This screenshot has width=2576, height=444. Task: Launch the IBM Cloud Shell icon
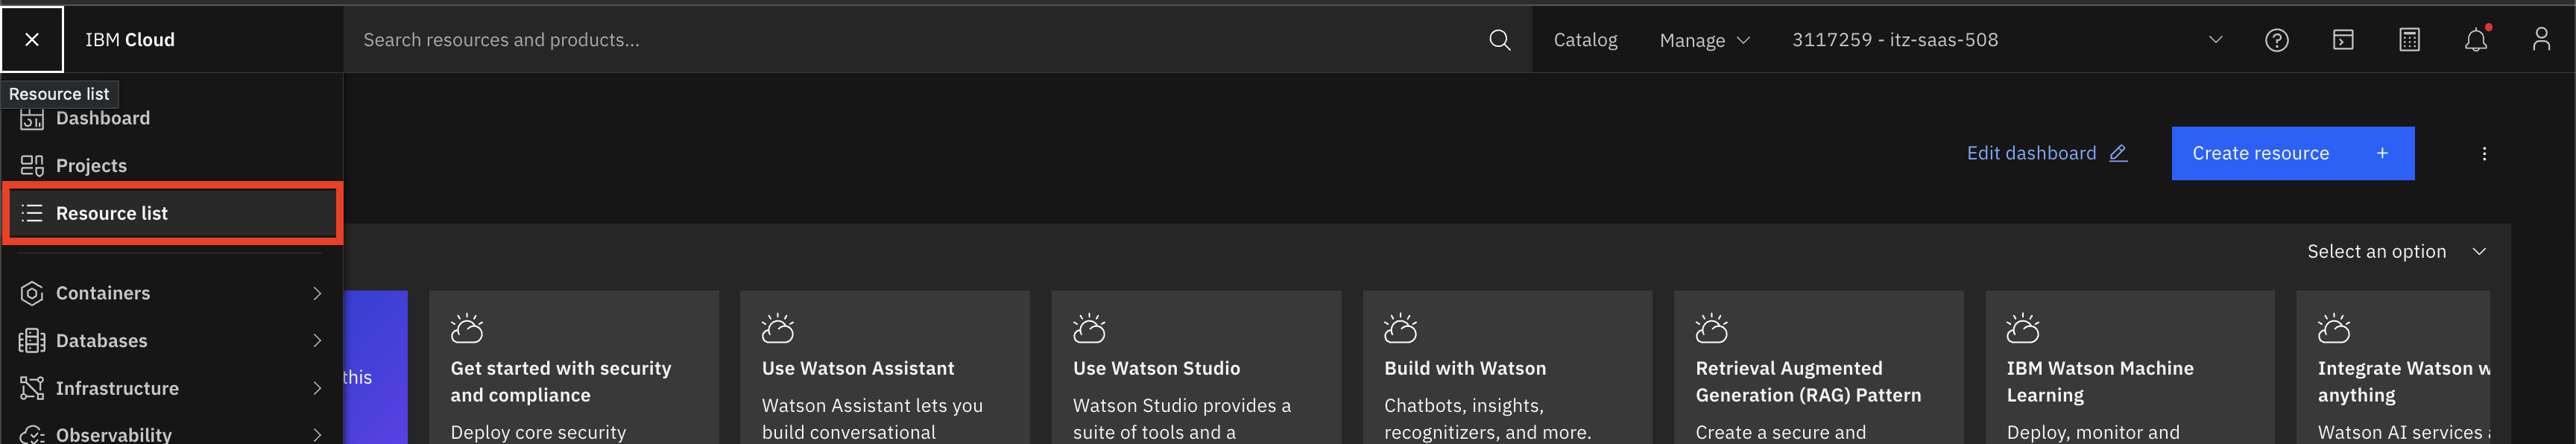click(x=2343, y=40)
